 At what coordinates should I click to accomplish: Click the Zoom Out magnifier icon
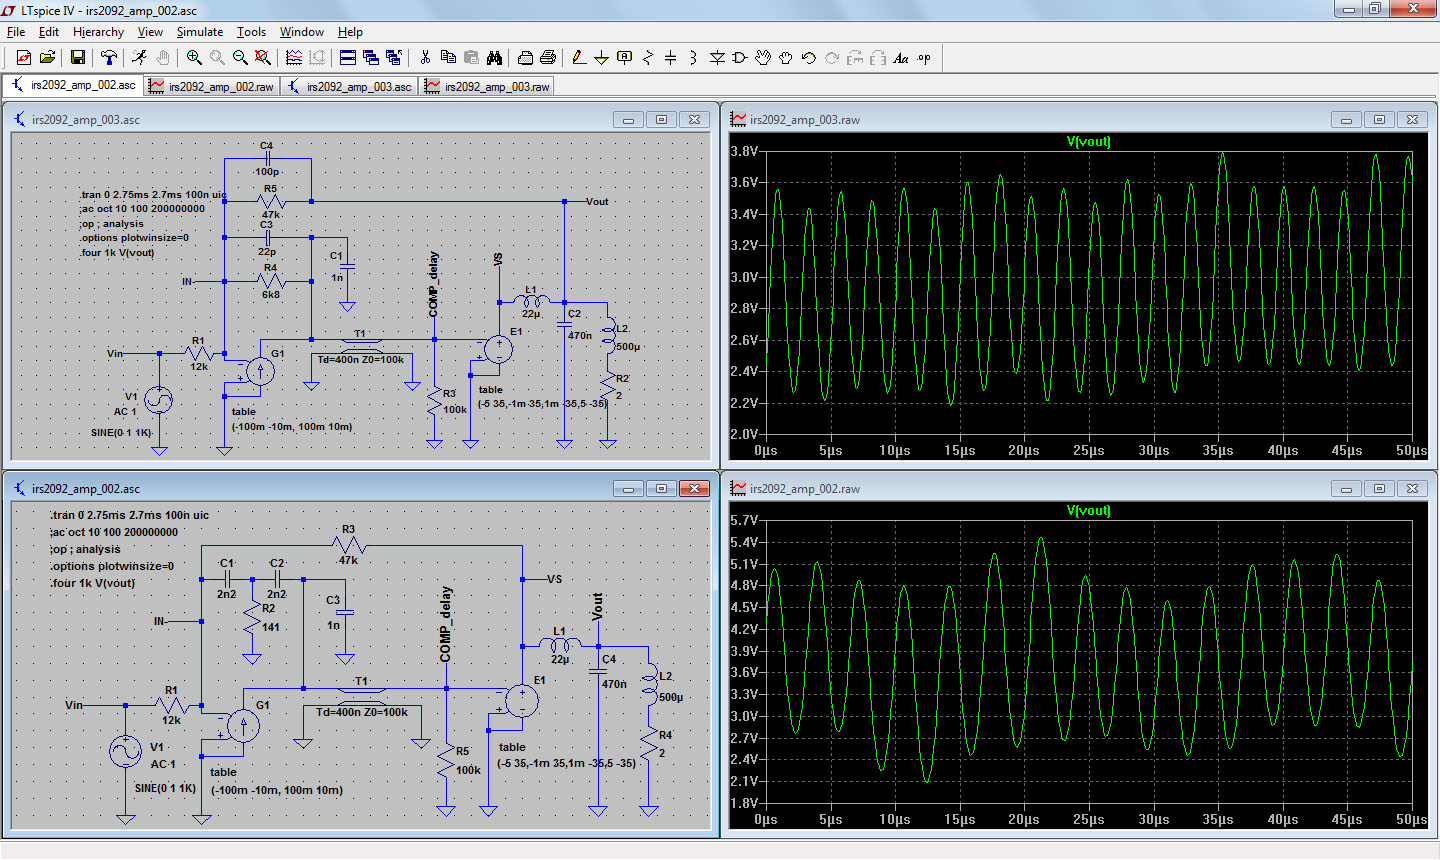pos(240,58)
